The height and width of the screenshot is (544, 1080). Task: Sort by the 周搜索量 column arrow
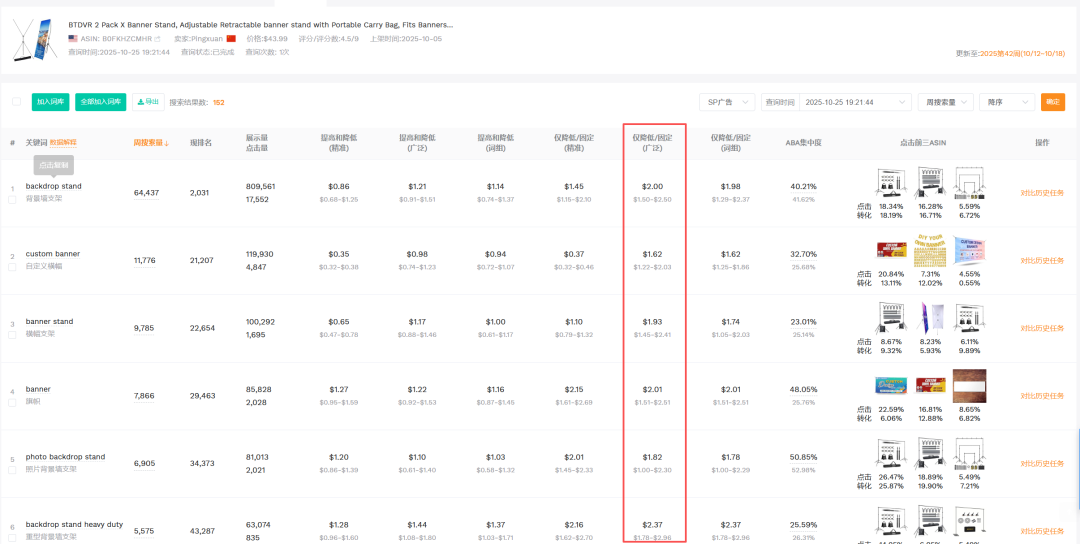coord(167,143)
